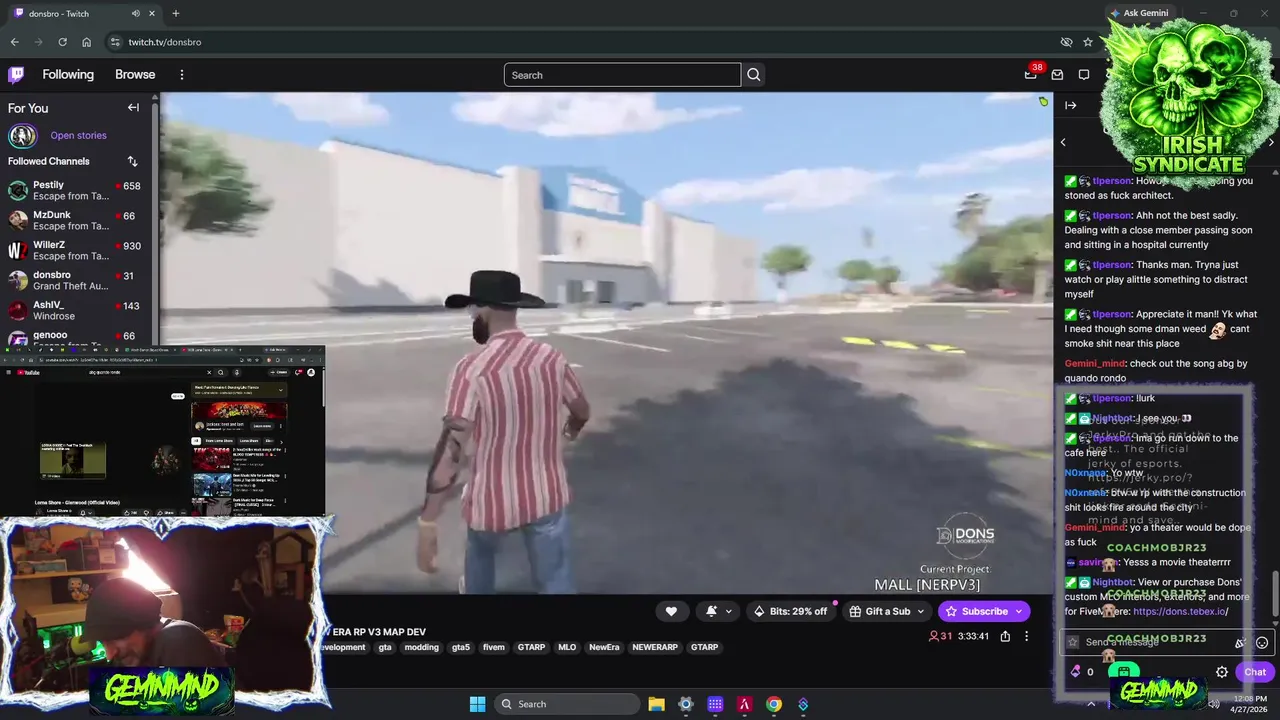Viewport: 1280px width, 720px height.
Task: Bookmark this page with star icon
Action: point(1088,42)
